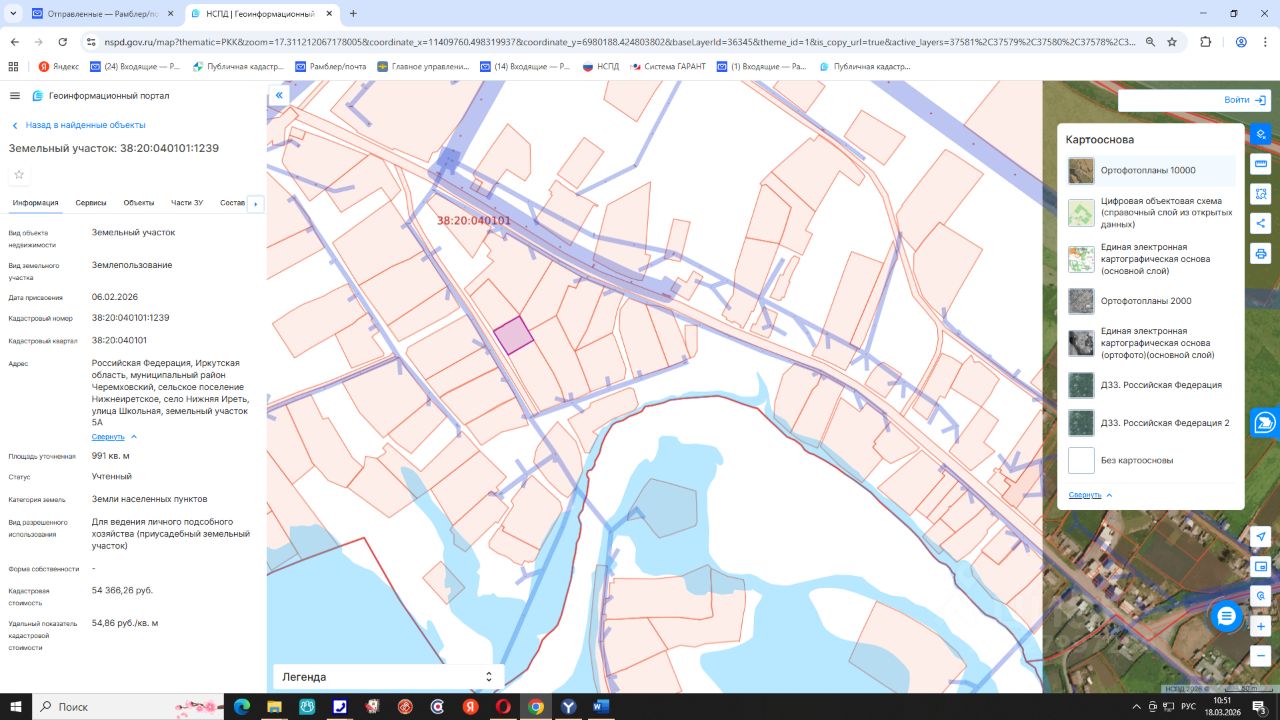
Task: Open the Части ЗУ tab
Action: pos(187,203)
